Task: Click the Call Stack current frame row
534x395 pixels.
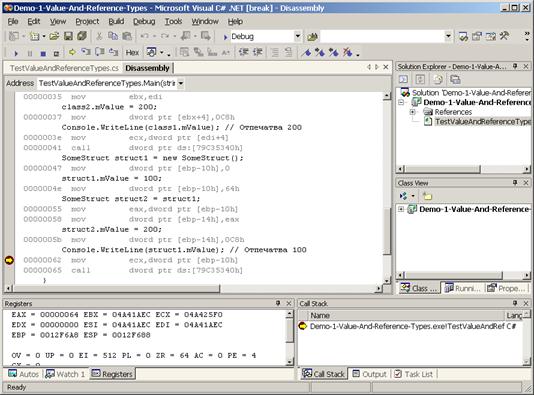Action: [409, 326]
